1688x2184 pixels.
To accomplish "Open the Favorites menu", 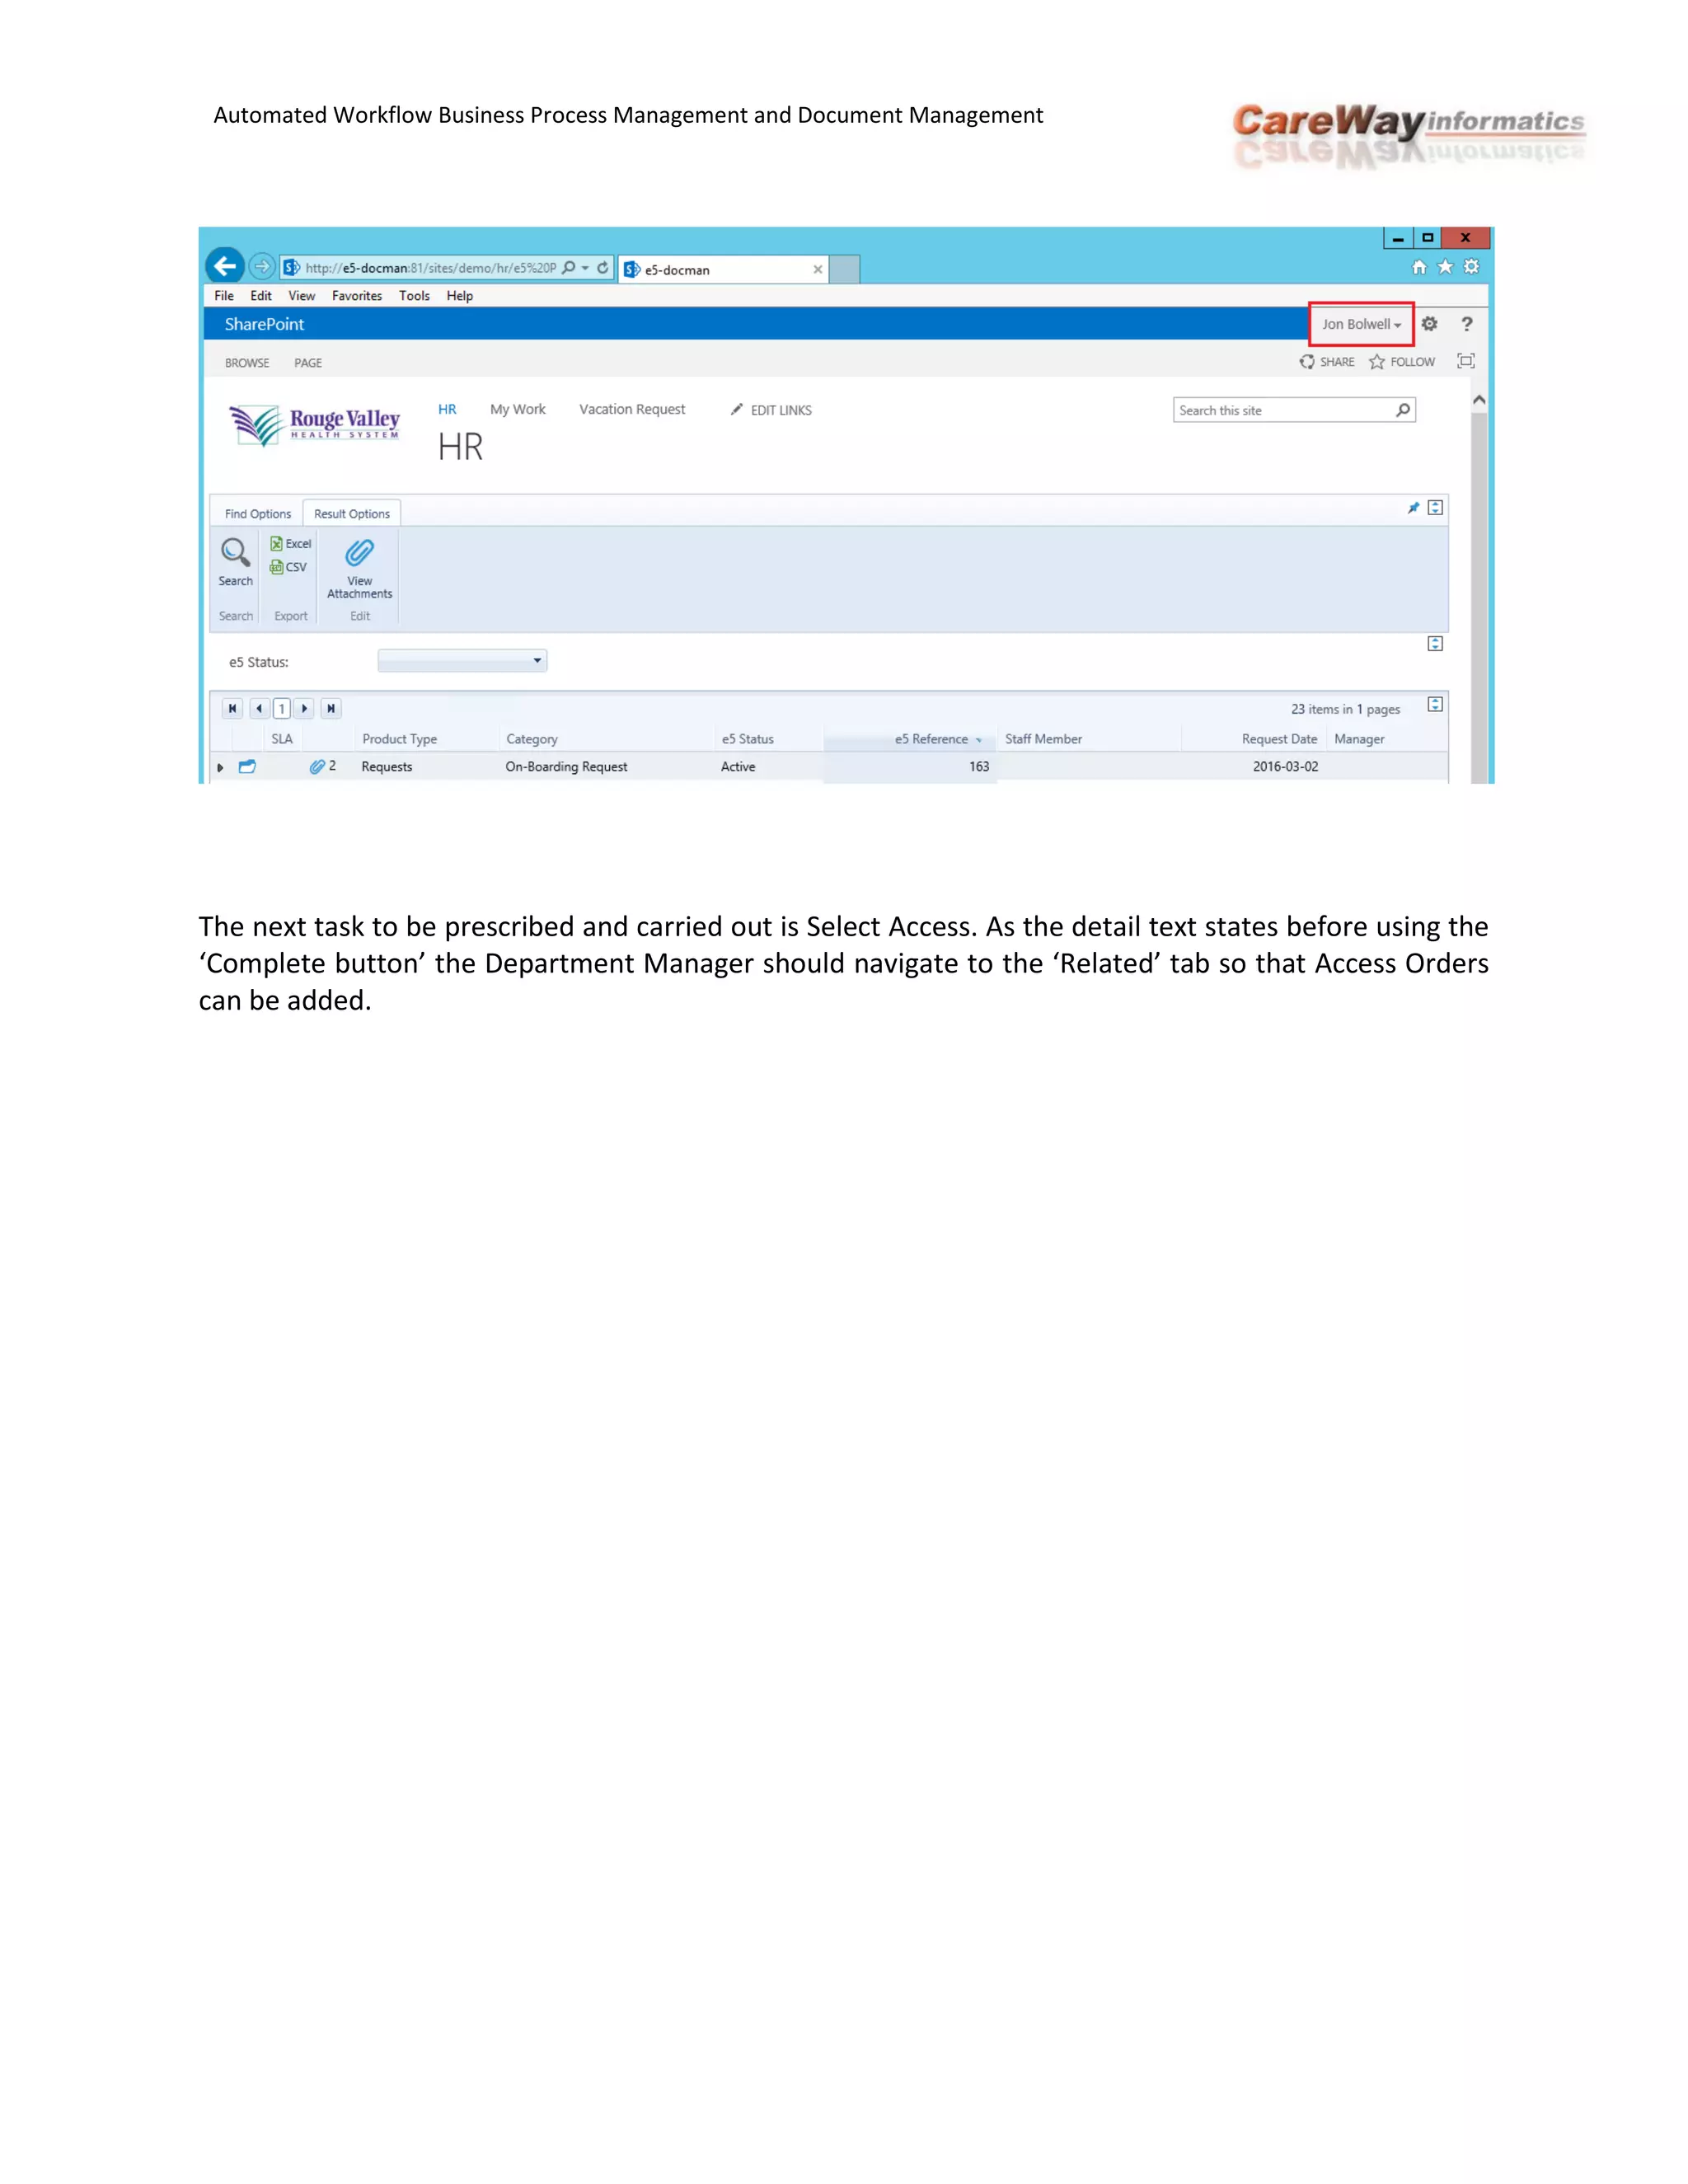I will tap(357, 296).
